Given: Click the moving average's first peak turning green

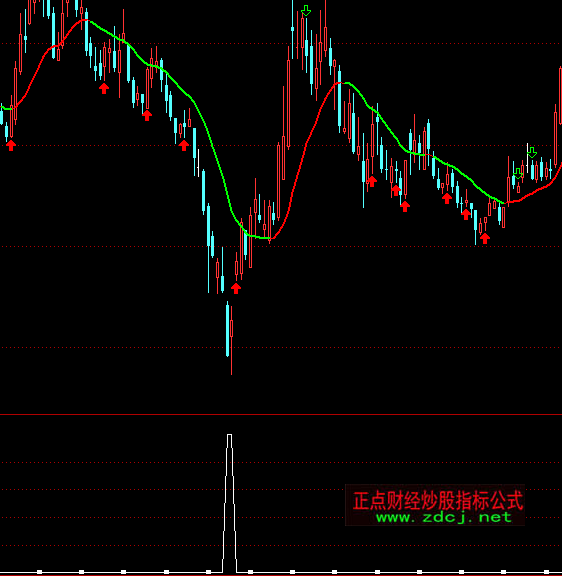Looking at the screenshot, I should point(87,21).
